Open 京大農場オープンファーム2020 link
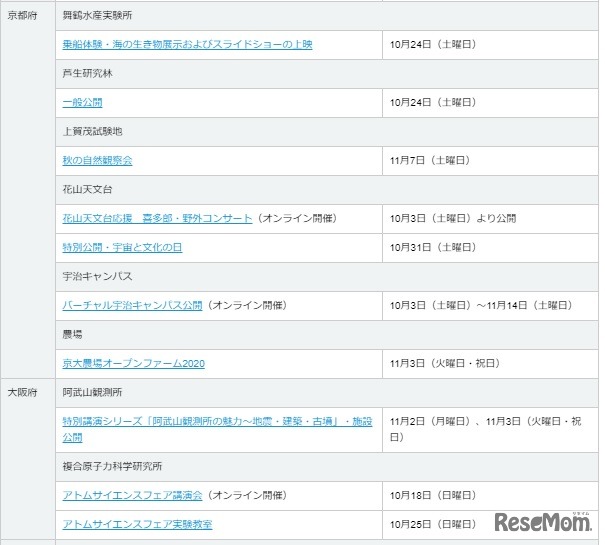The image size is (605, 545). pos(134,363)
